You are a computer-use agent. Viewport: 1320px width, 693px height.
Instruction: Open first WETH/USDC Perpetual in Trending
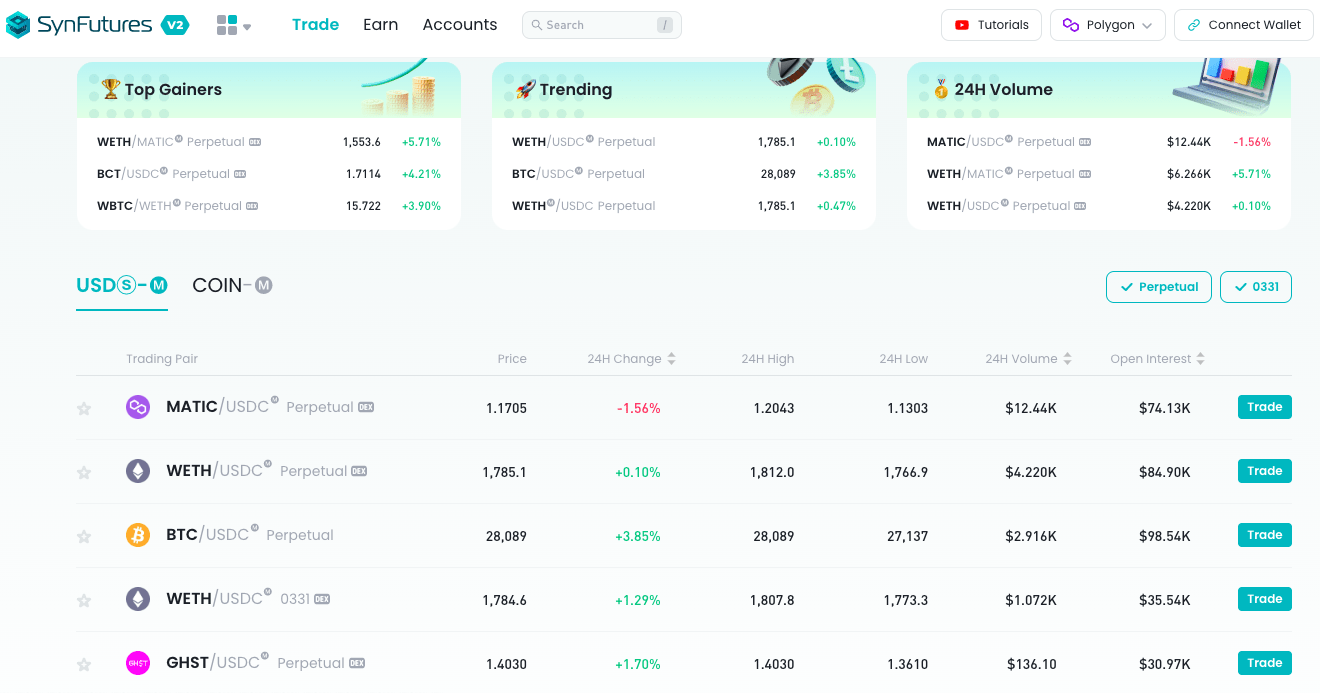tap(684, 142)
